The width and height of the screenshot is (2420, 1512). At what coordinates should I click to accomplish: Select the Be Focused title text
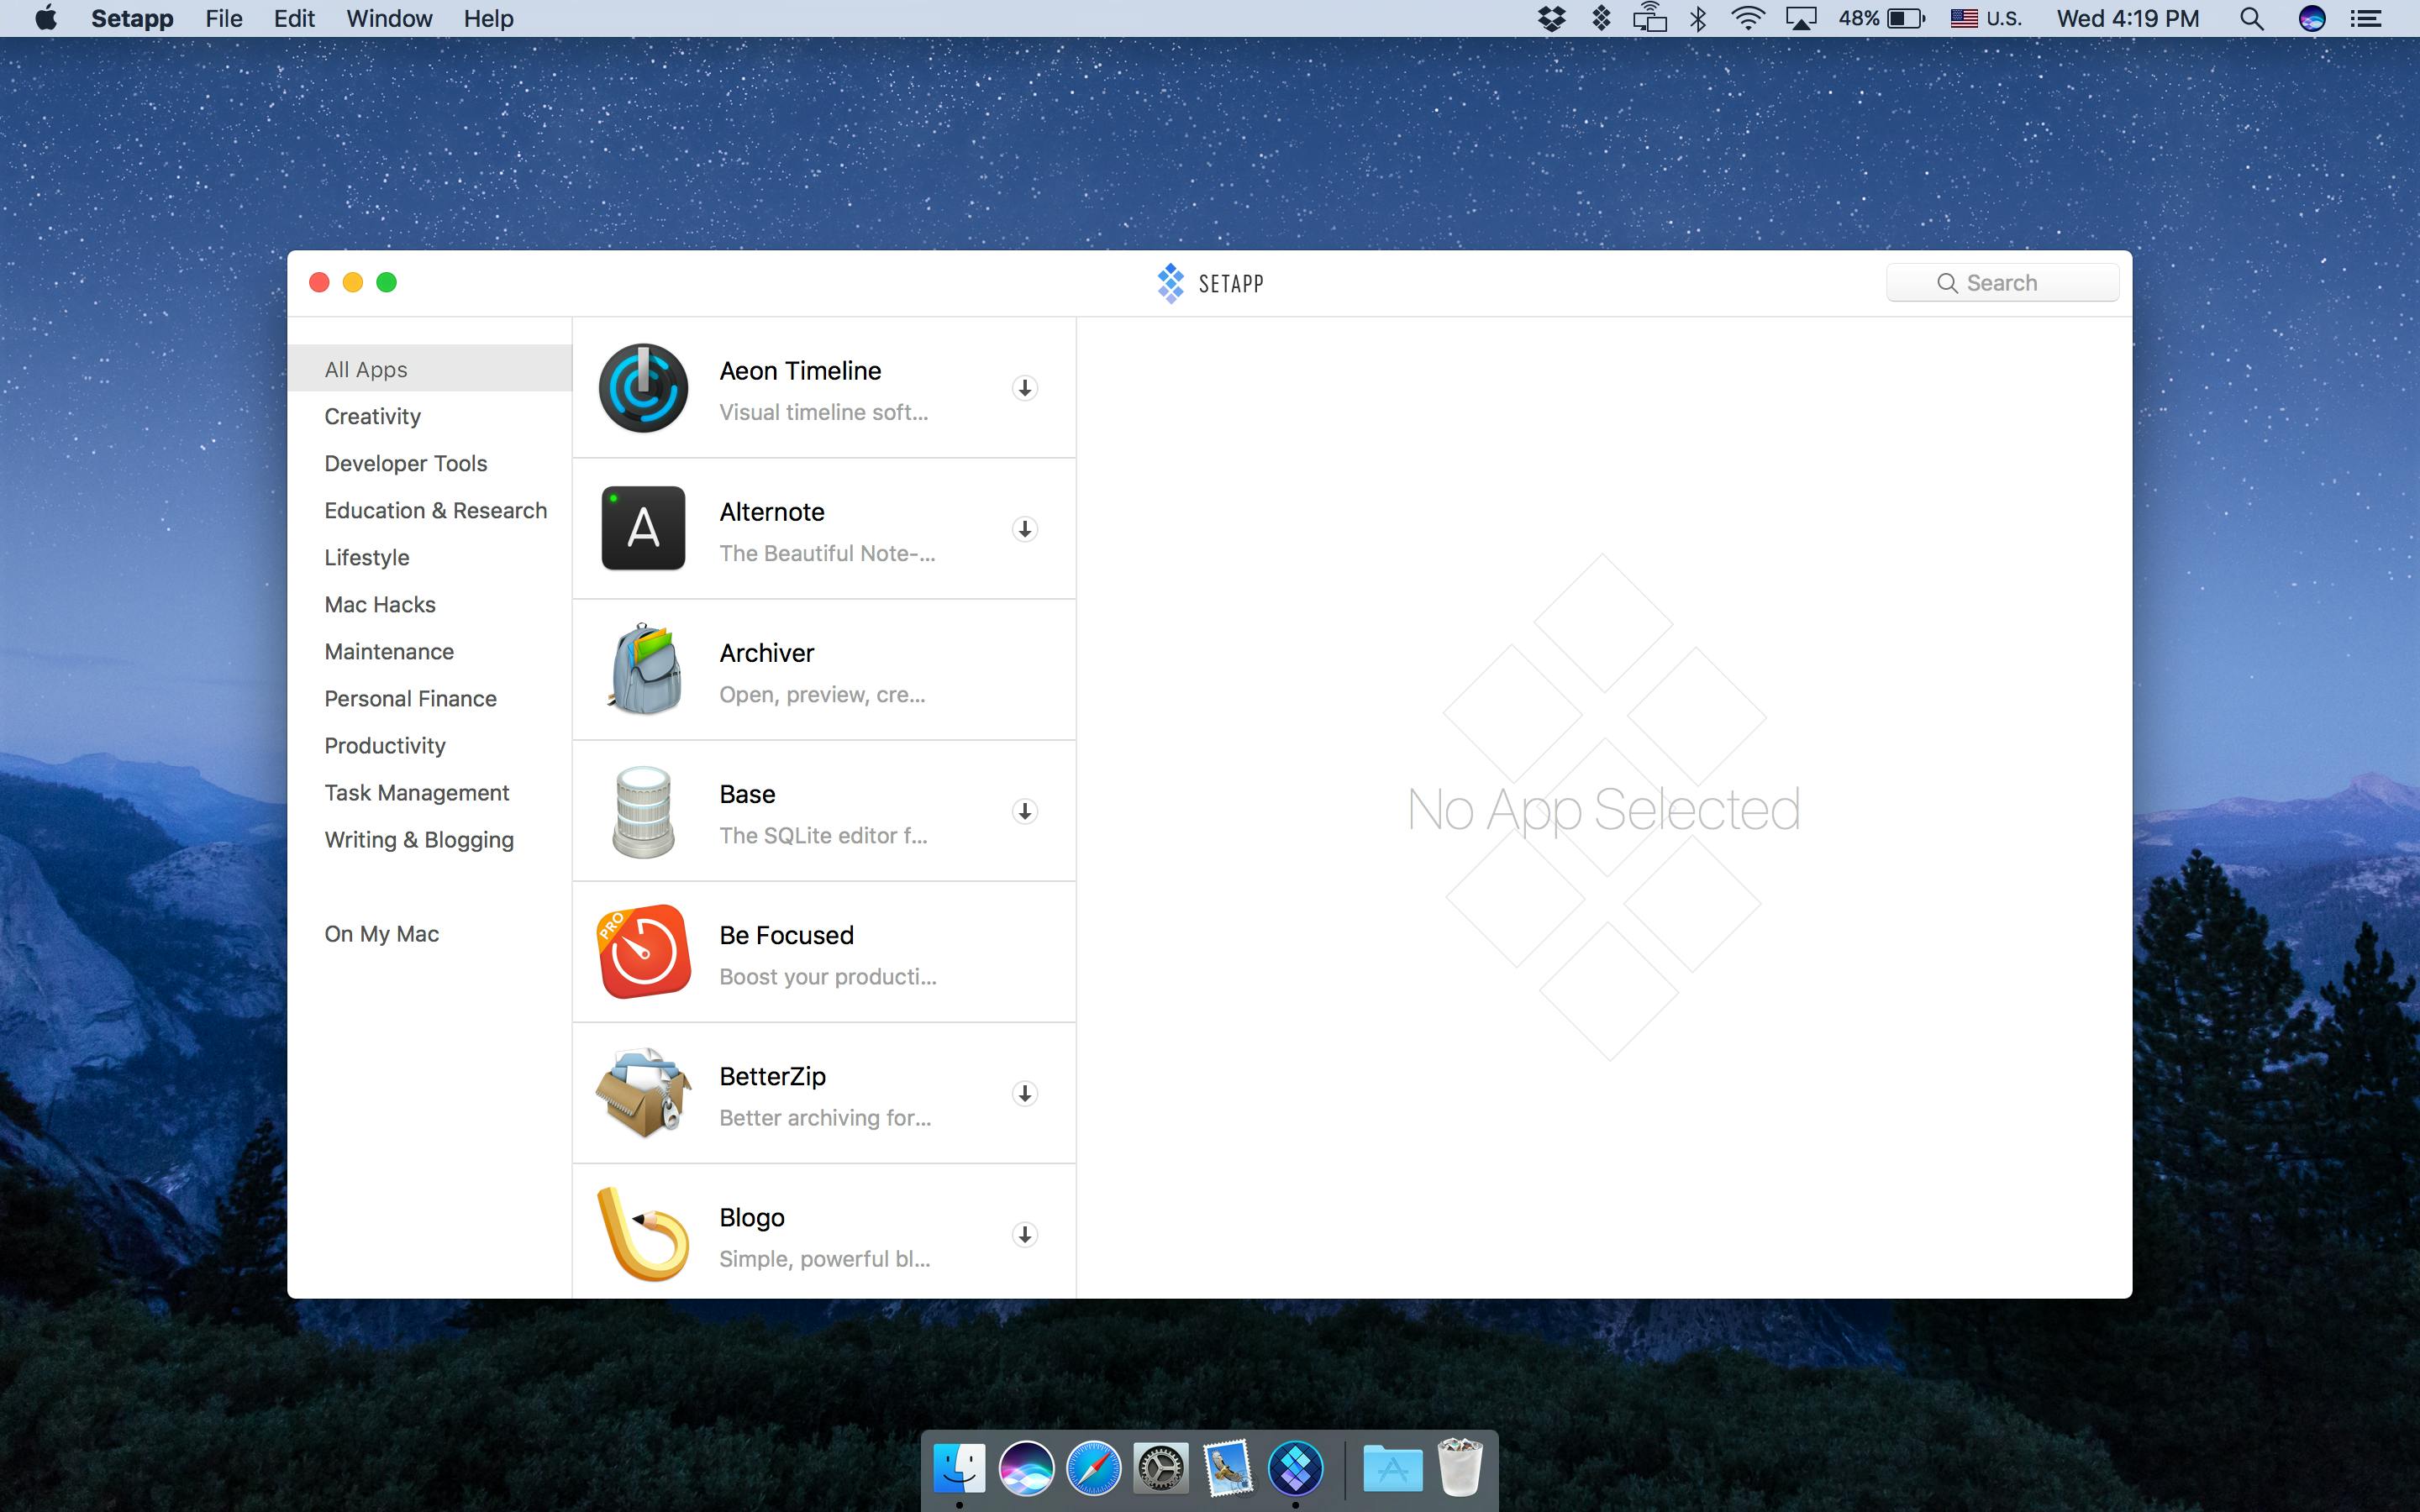click(x=787, y=935)
